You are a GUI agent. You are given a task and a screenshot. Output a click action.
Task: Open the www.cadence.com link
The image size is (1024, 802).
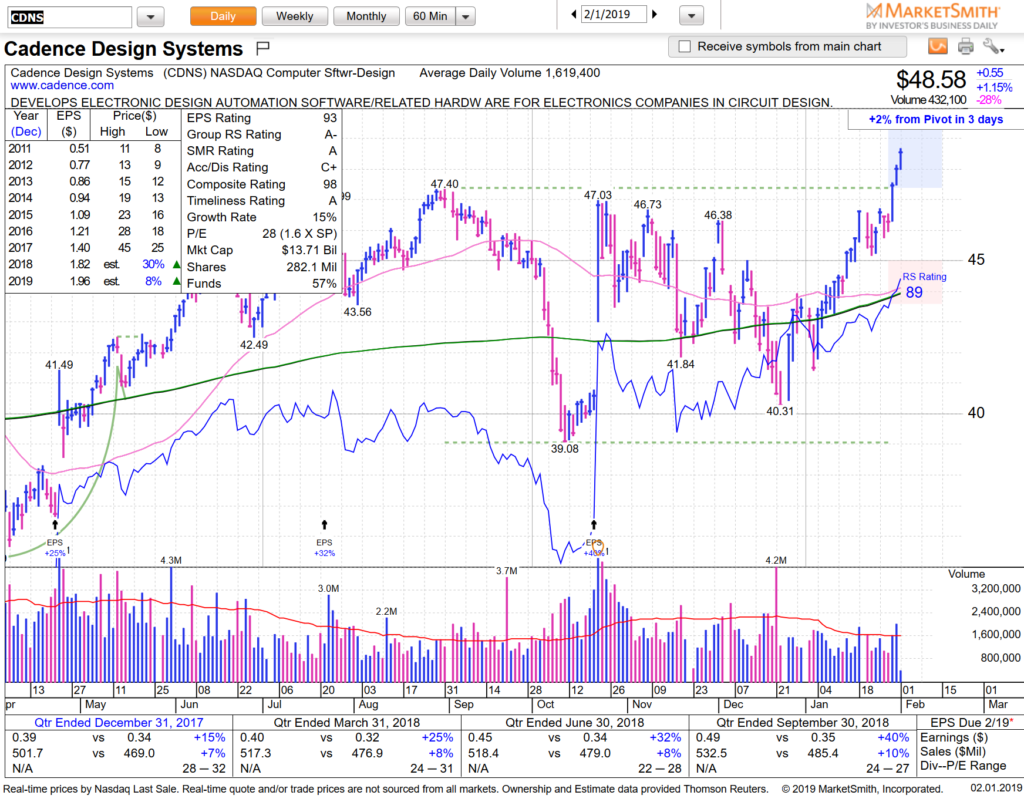click(62, 86)
